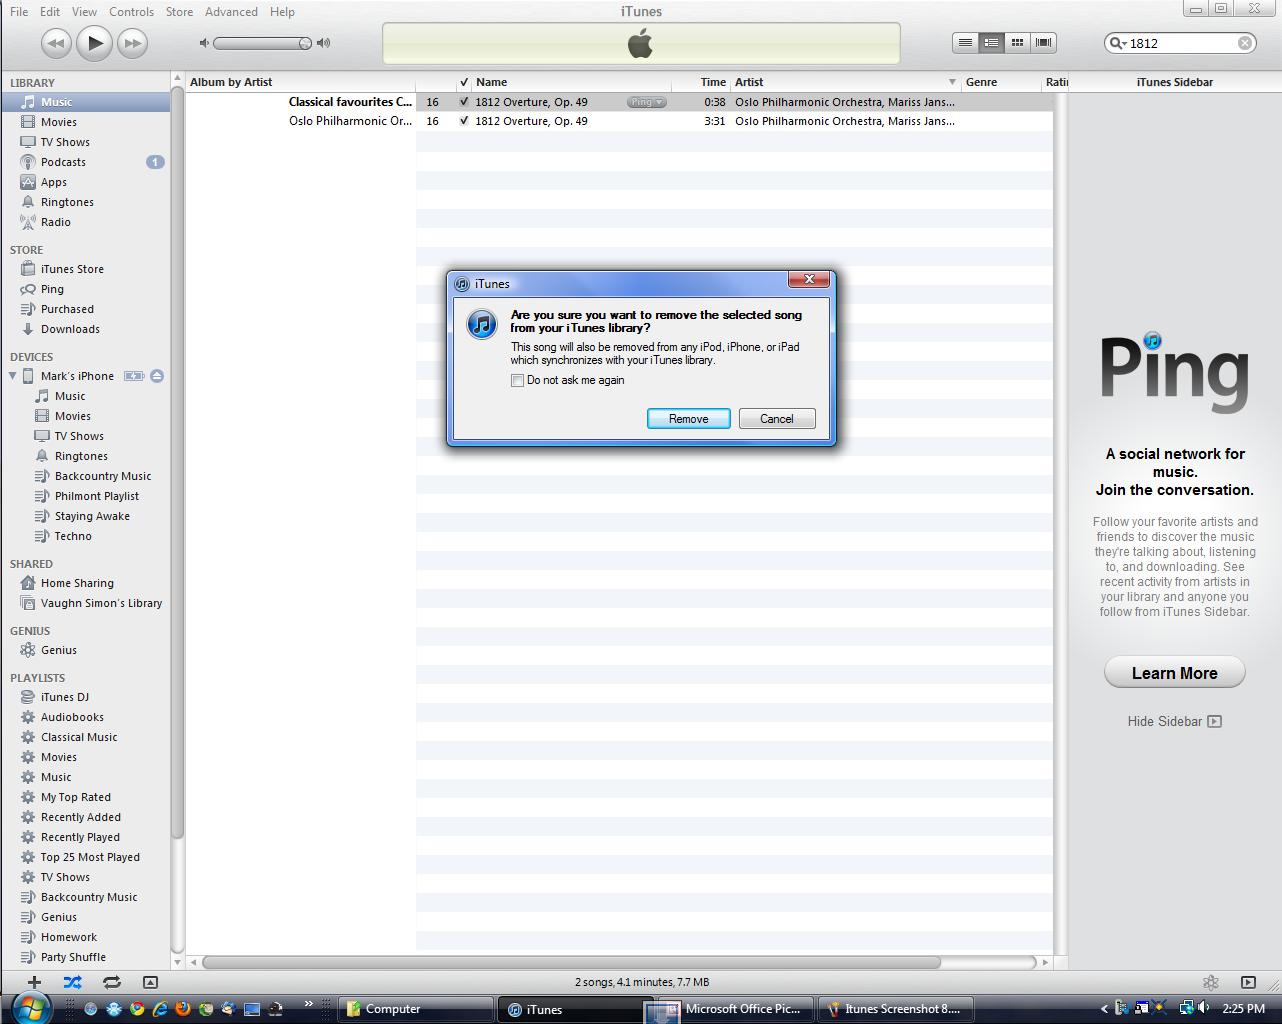The height and width of the screenshot is (1024, 1282).
Task: Show or hide artwork viewer button
Action: (150, 982)
